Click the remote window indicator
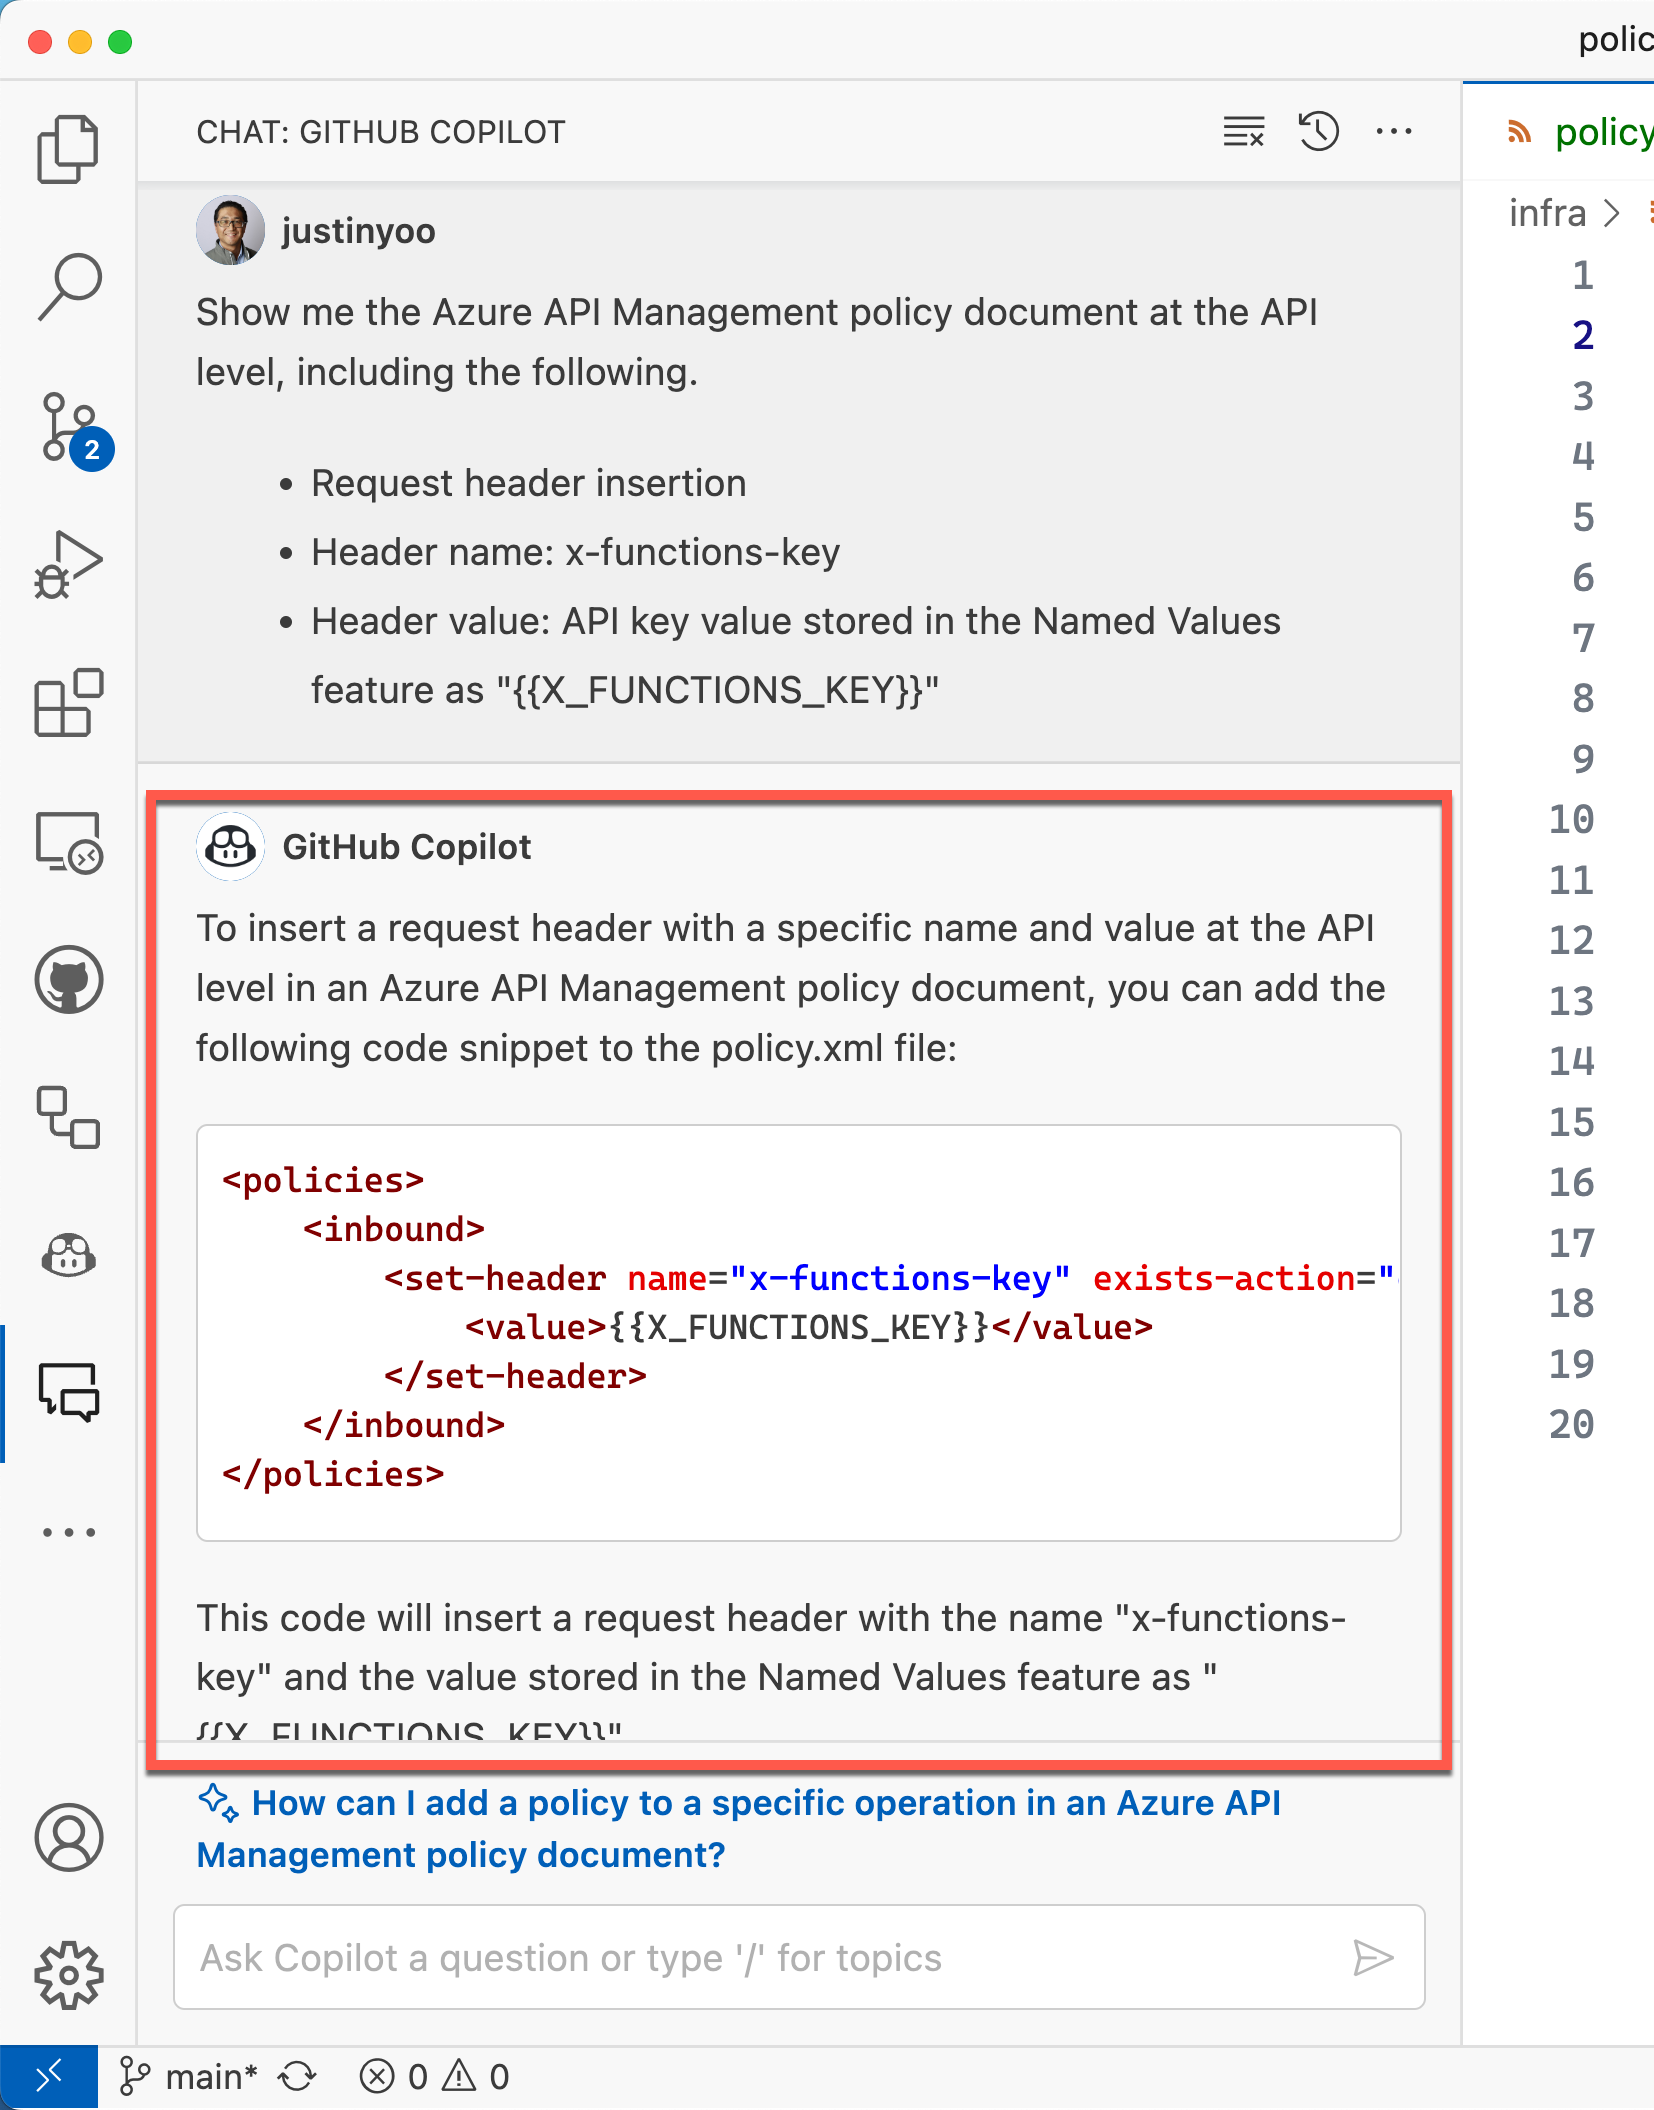 [50, 2076]
